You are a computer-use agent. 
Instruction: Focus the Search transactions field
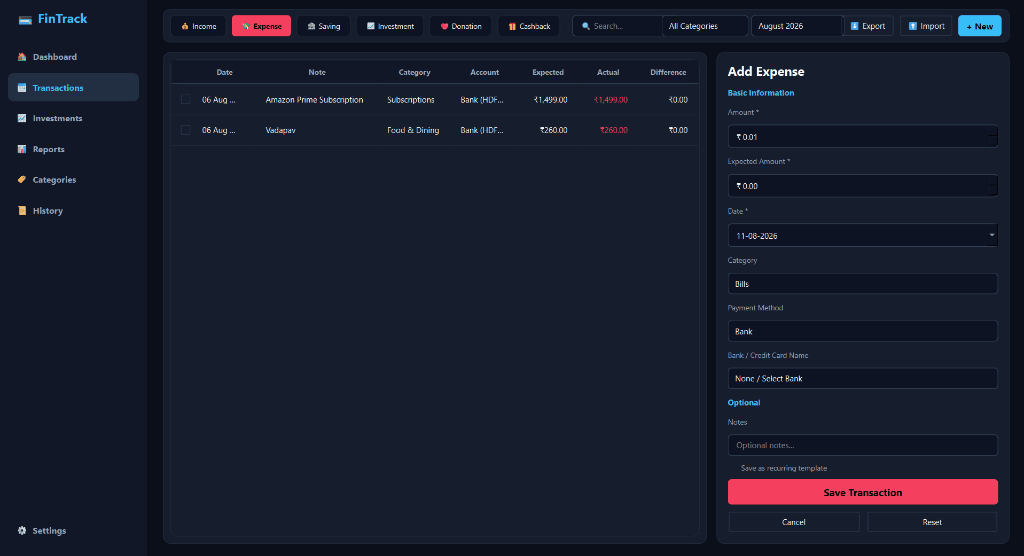617,26
